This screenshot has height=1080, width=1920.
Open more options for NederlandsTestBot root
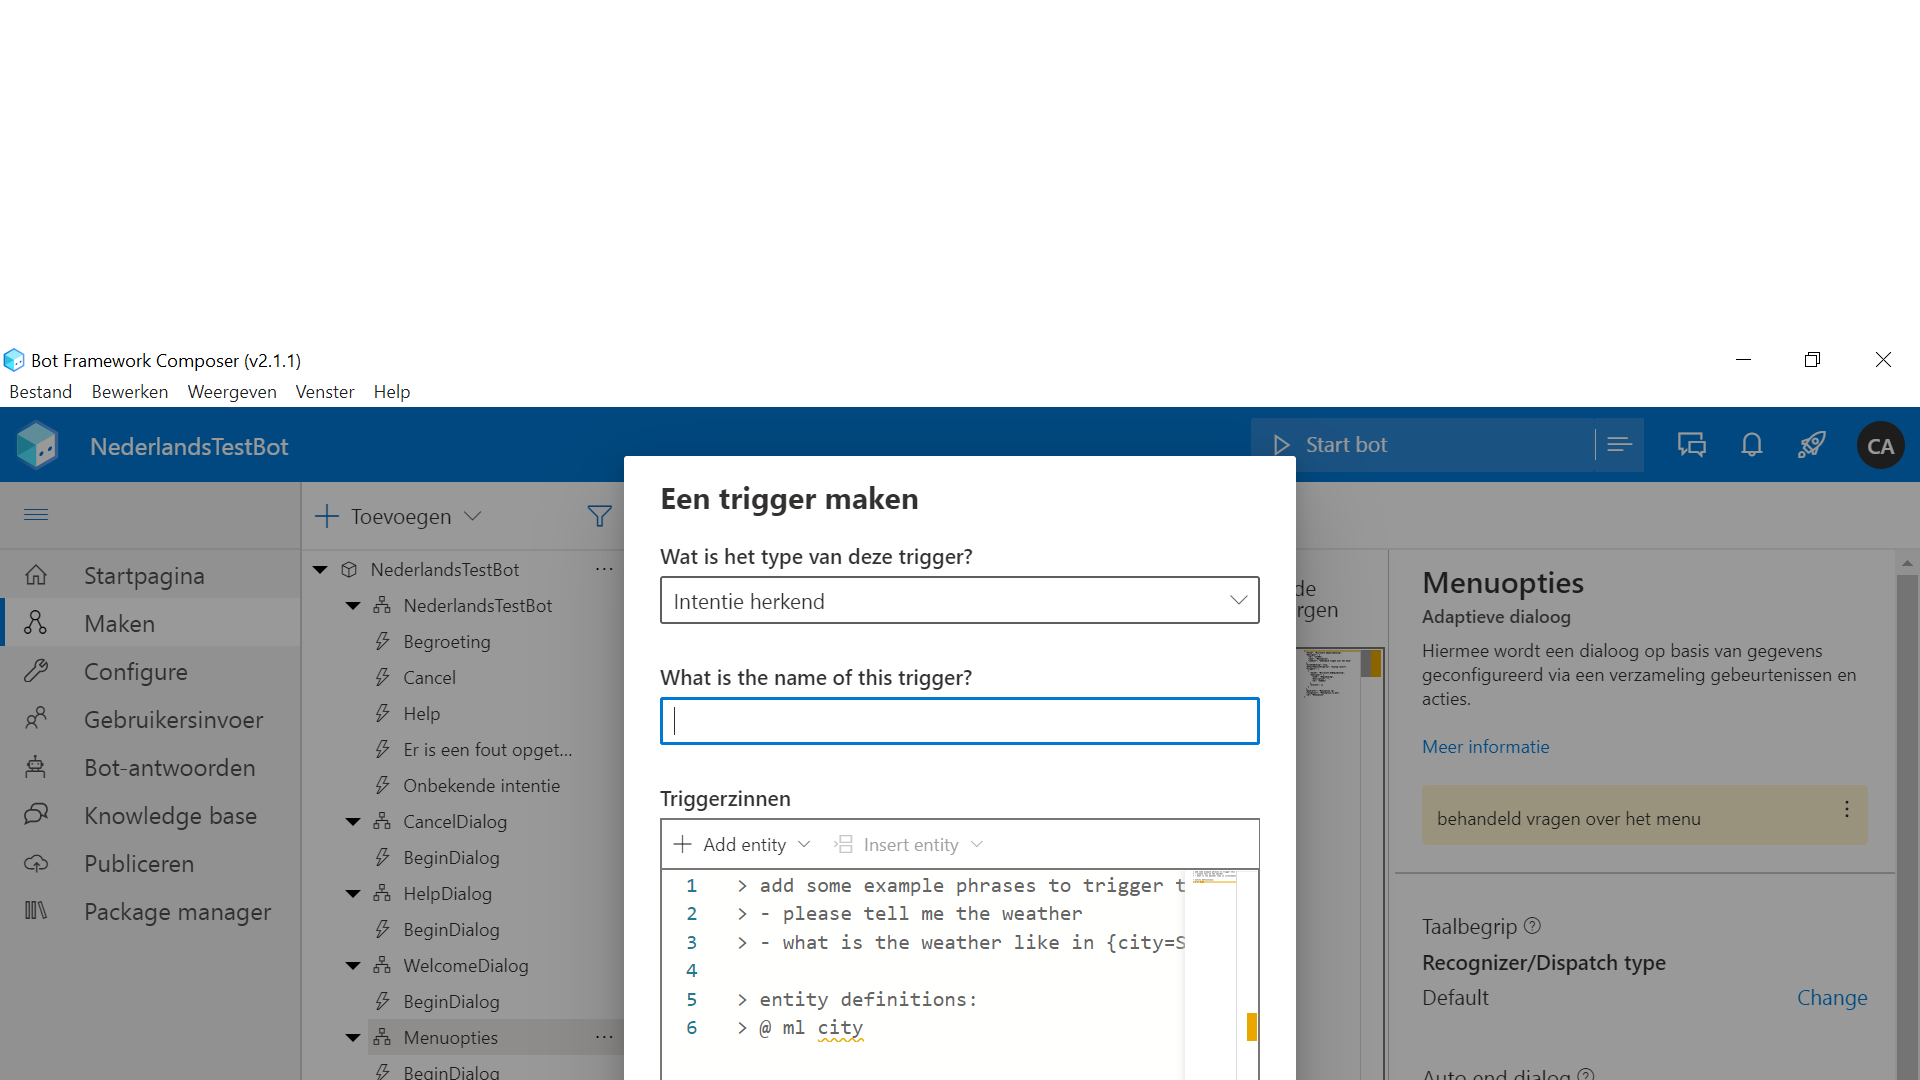click(x=604, y=569)
